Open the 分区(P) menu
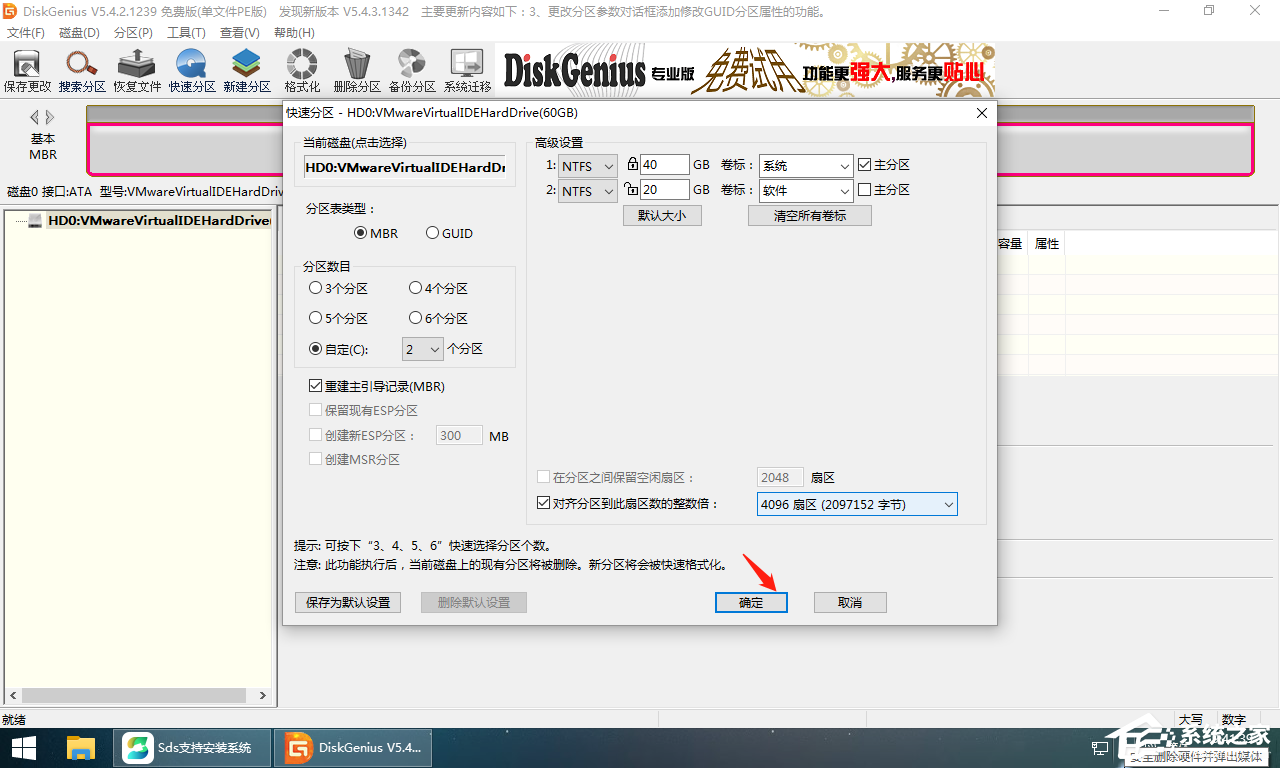 [x=133, y=33]
